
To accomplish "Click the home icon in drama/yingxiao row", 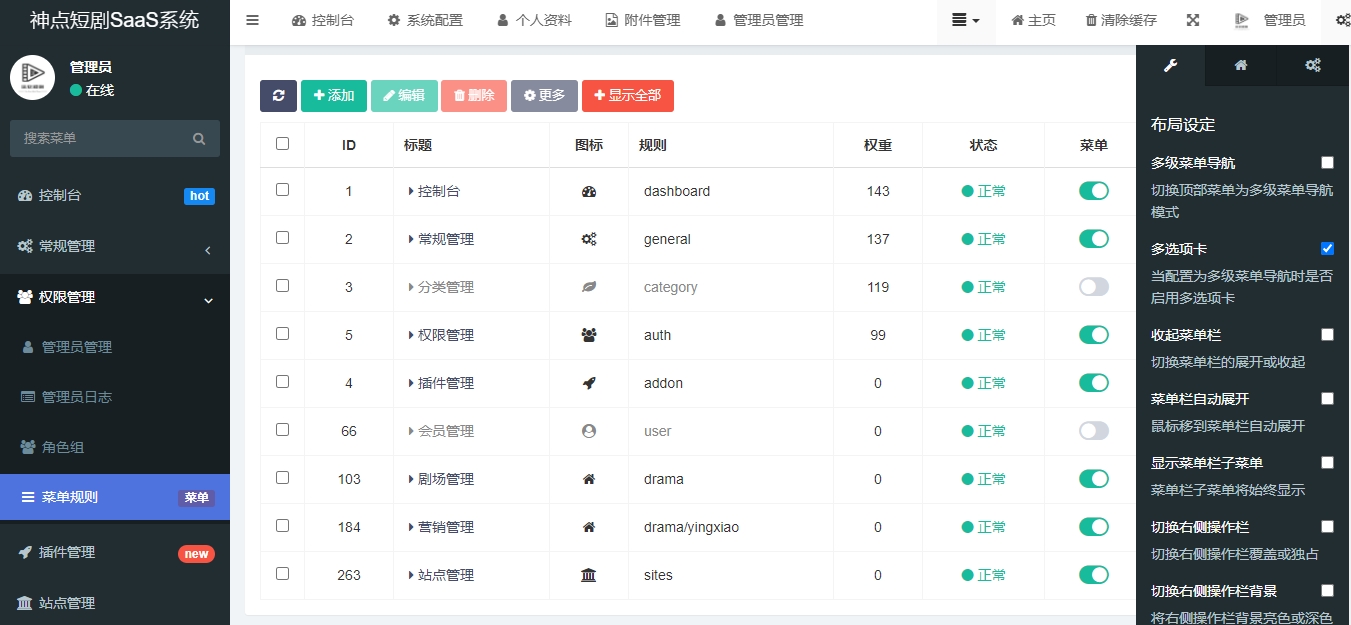I will point(589,527).
